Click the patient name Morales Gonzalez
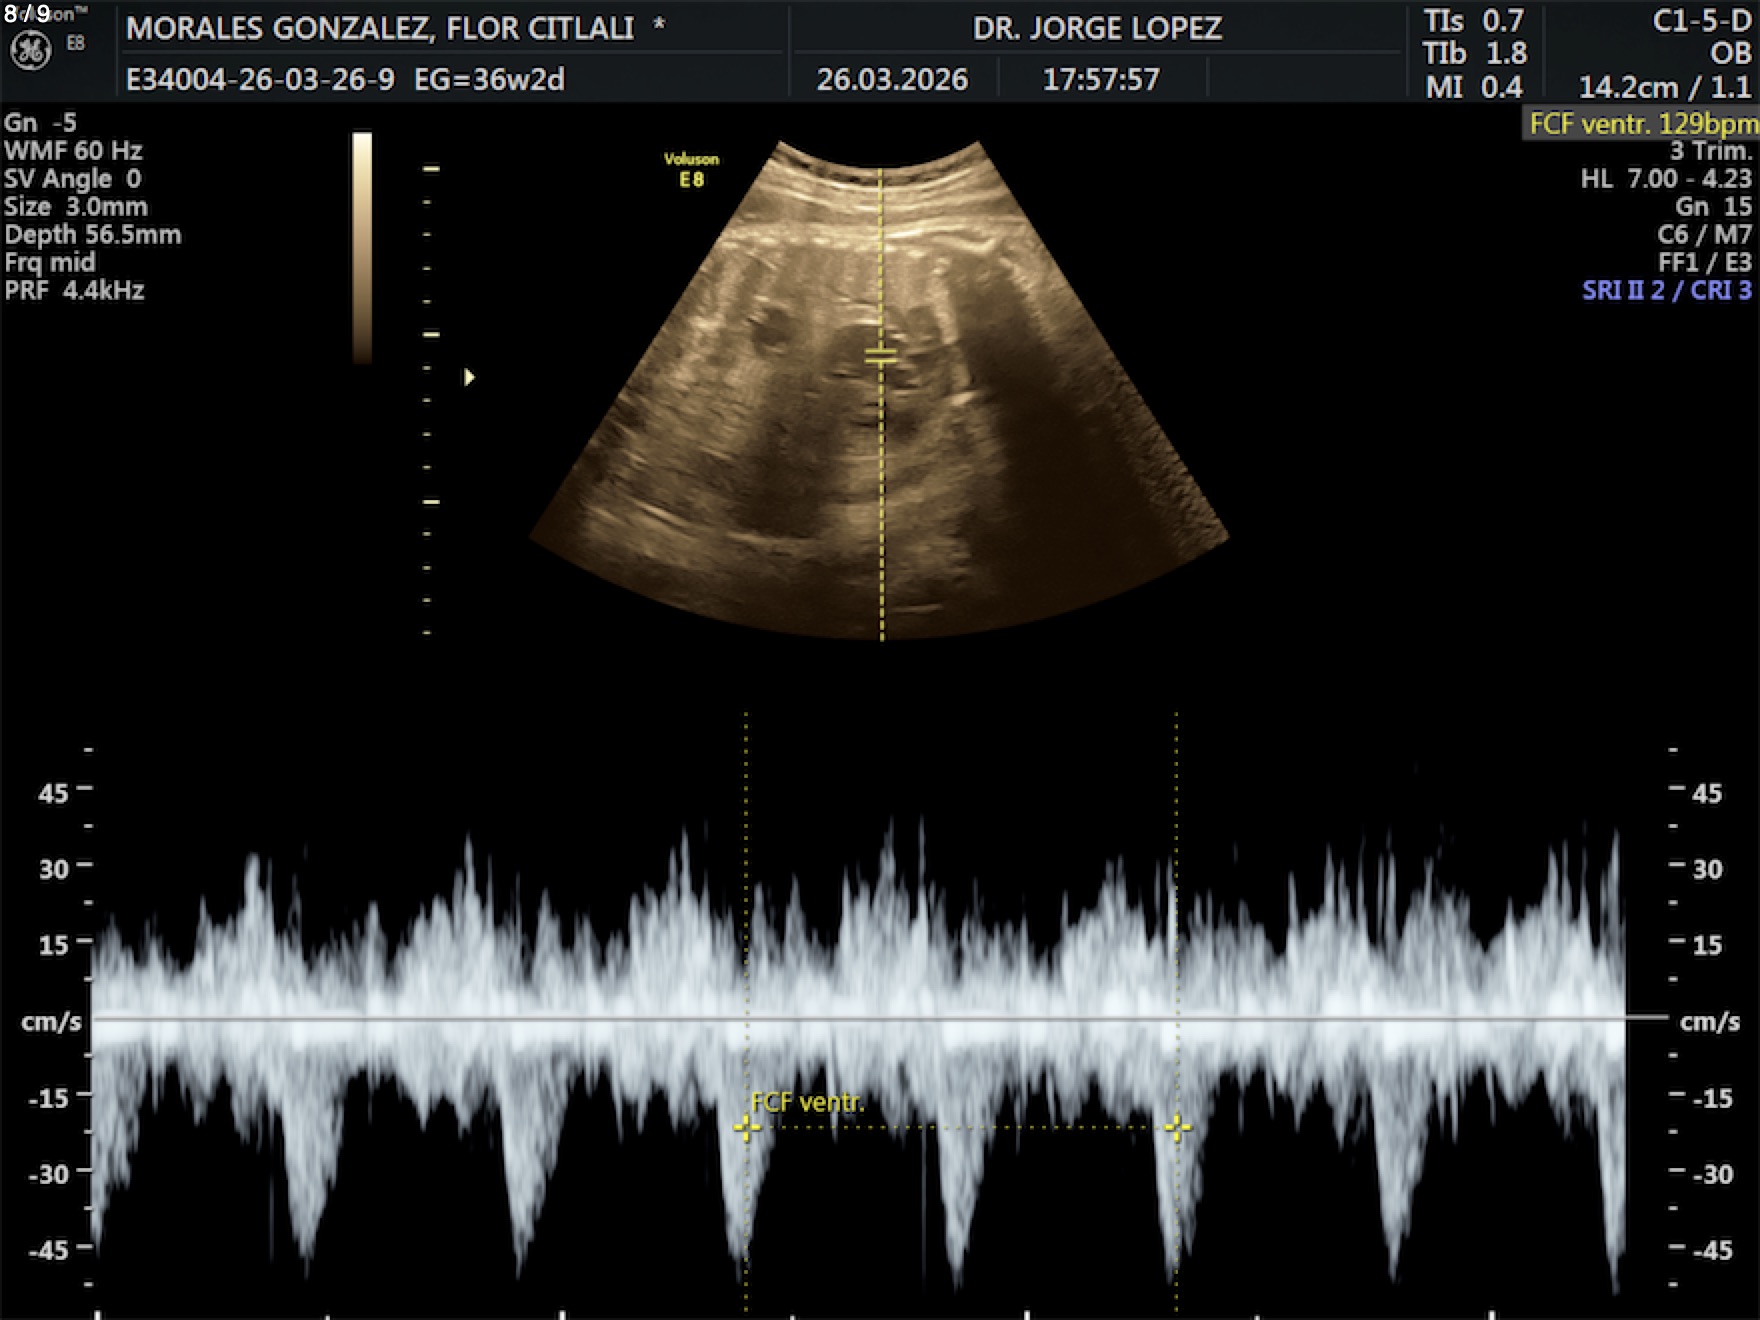 point(380,28)
